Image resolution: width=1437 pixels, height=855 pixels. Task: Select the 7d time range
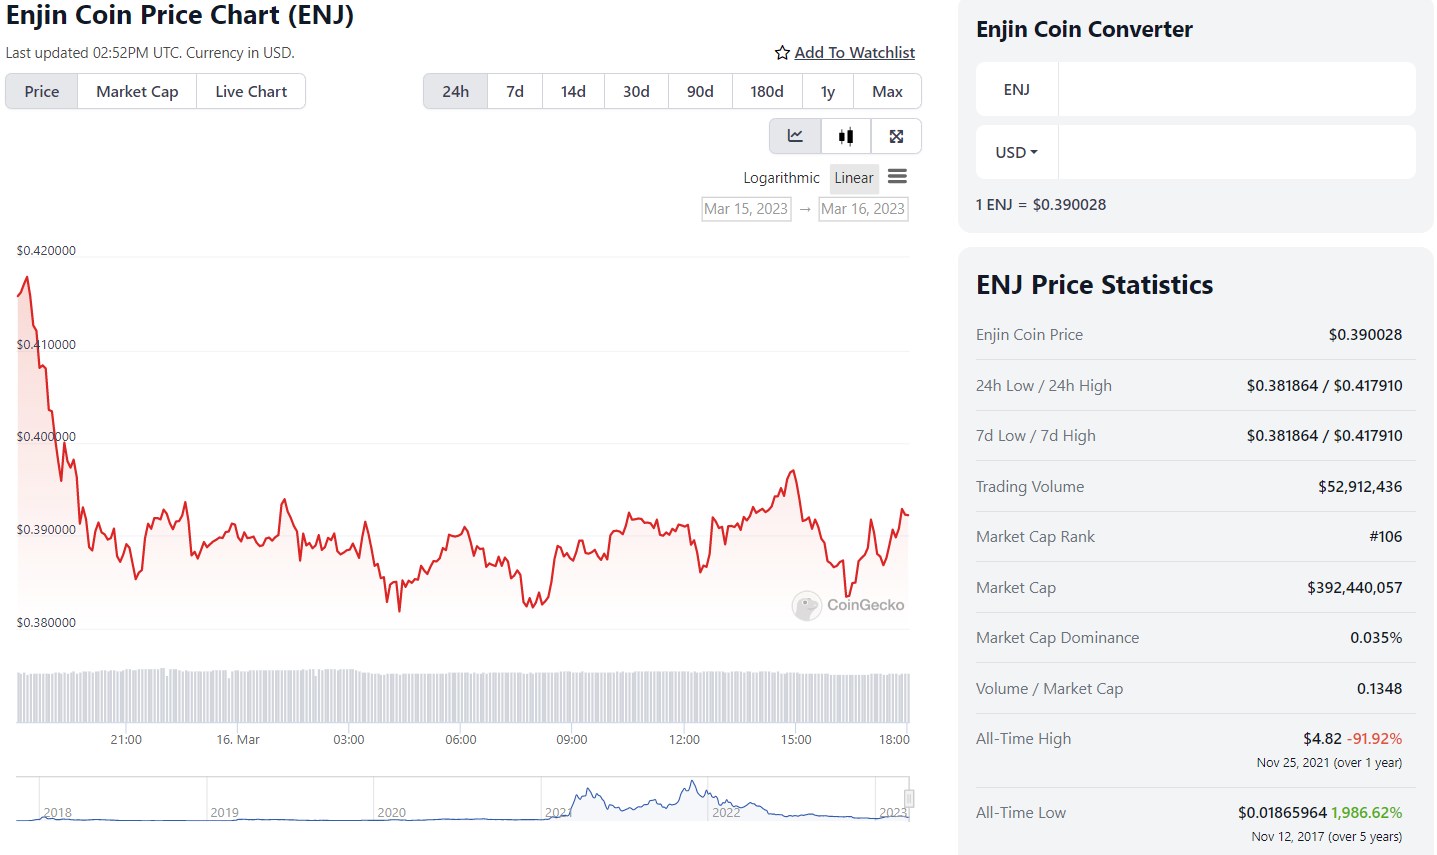(515, 91)
